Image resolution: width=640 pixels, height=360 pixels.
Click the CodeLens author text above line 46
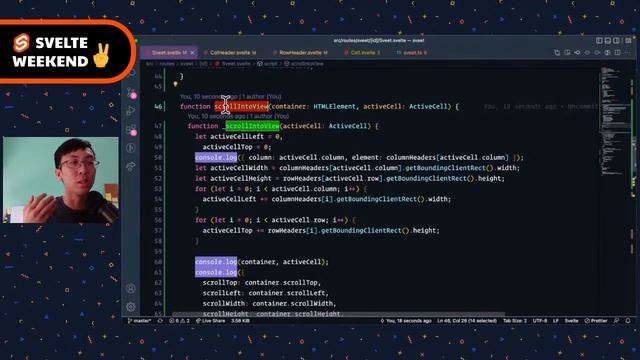[x=231, y=97]
